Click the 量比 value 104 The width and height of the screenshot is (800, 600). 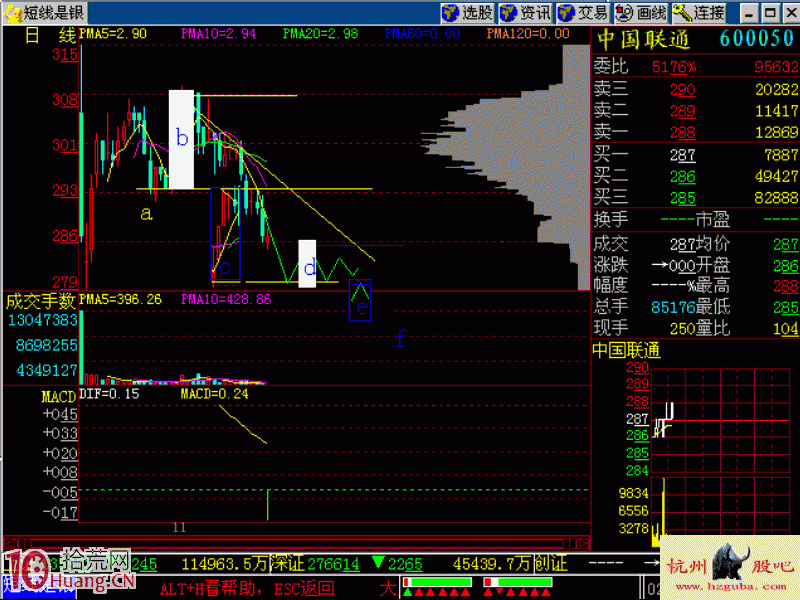[x=786, y=329]
